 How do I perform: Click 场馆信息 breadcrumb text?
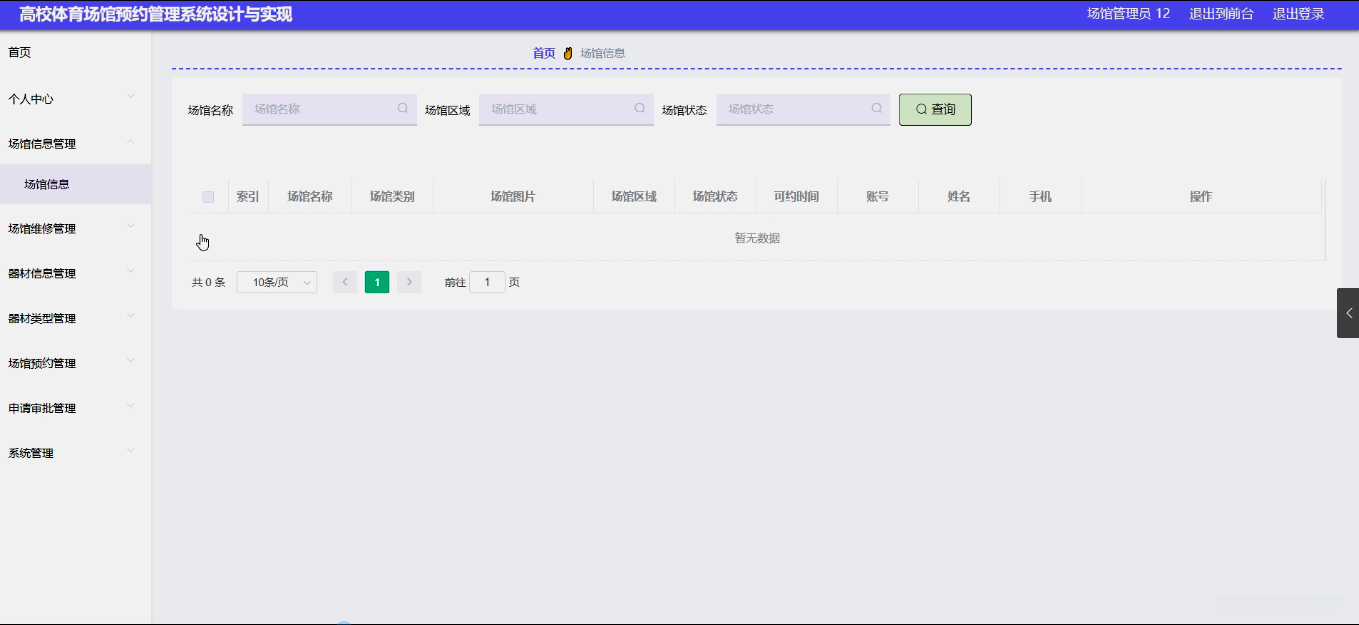click(603, 53)
